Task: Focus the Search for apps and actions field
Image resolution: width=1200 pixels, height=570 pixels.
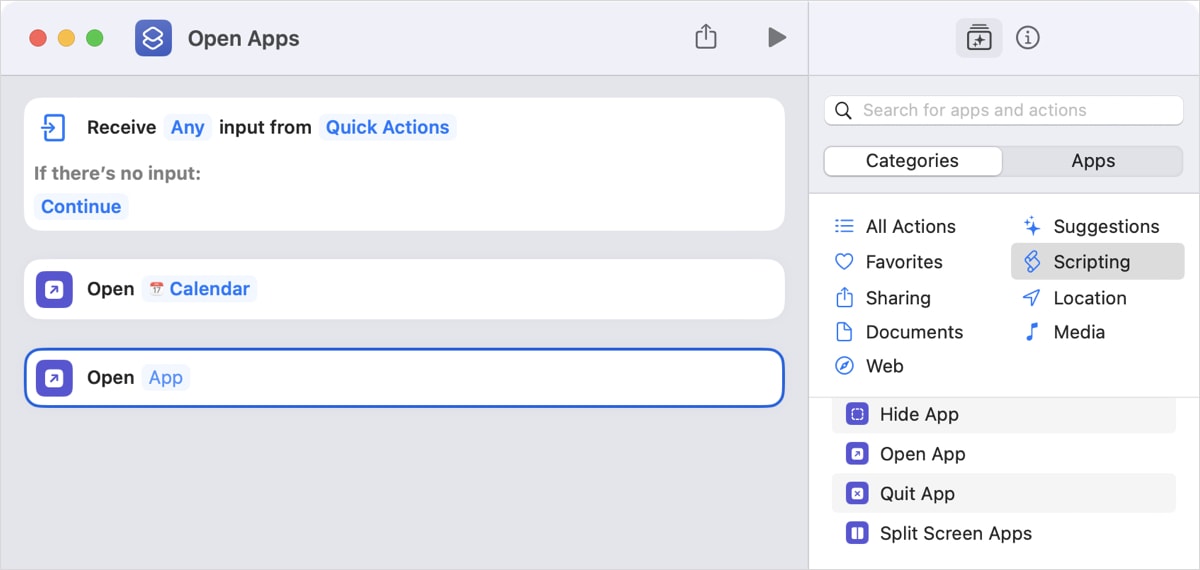Action: point(1004,110)
